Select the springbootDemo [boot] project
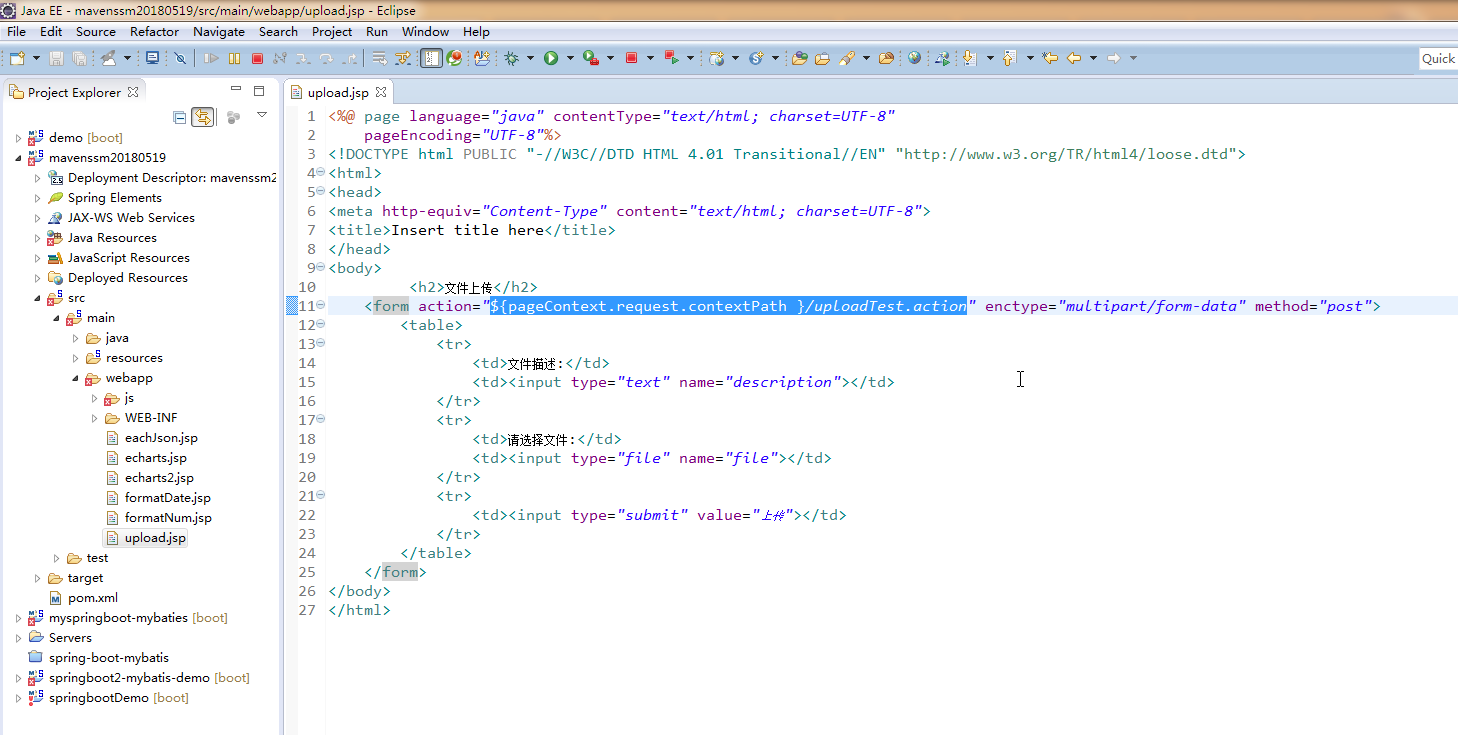 point(119,698)
